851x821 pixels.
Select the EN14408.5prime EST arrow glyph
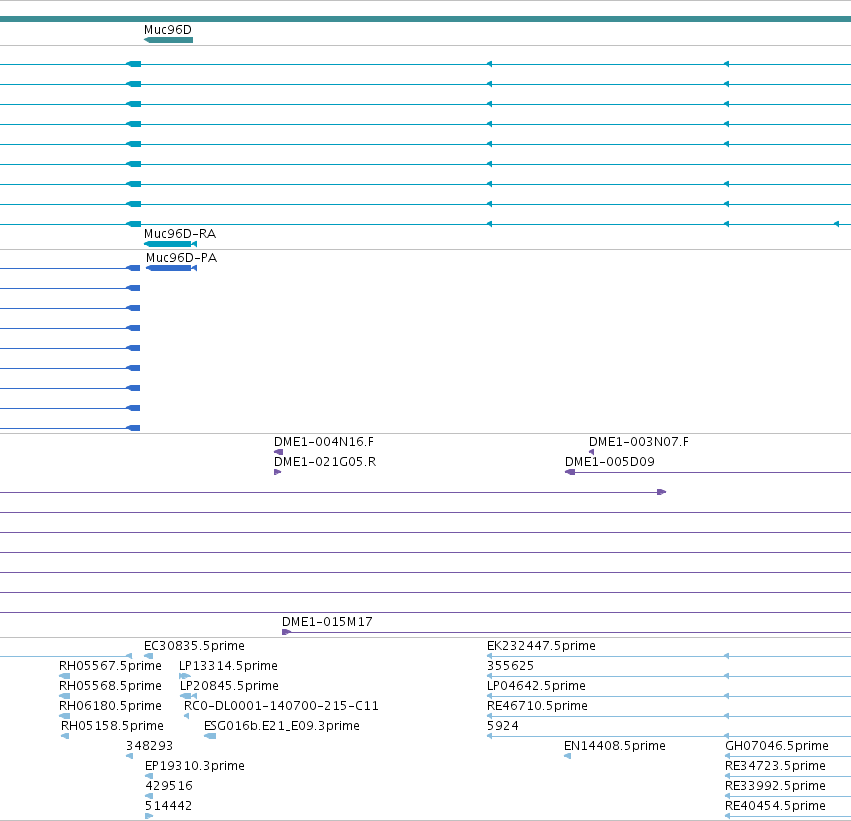568,756
